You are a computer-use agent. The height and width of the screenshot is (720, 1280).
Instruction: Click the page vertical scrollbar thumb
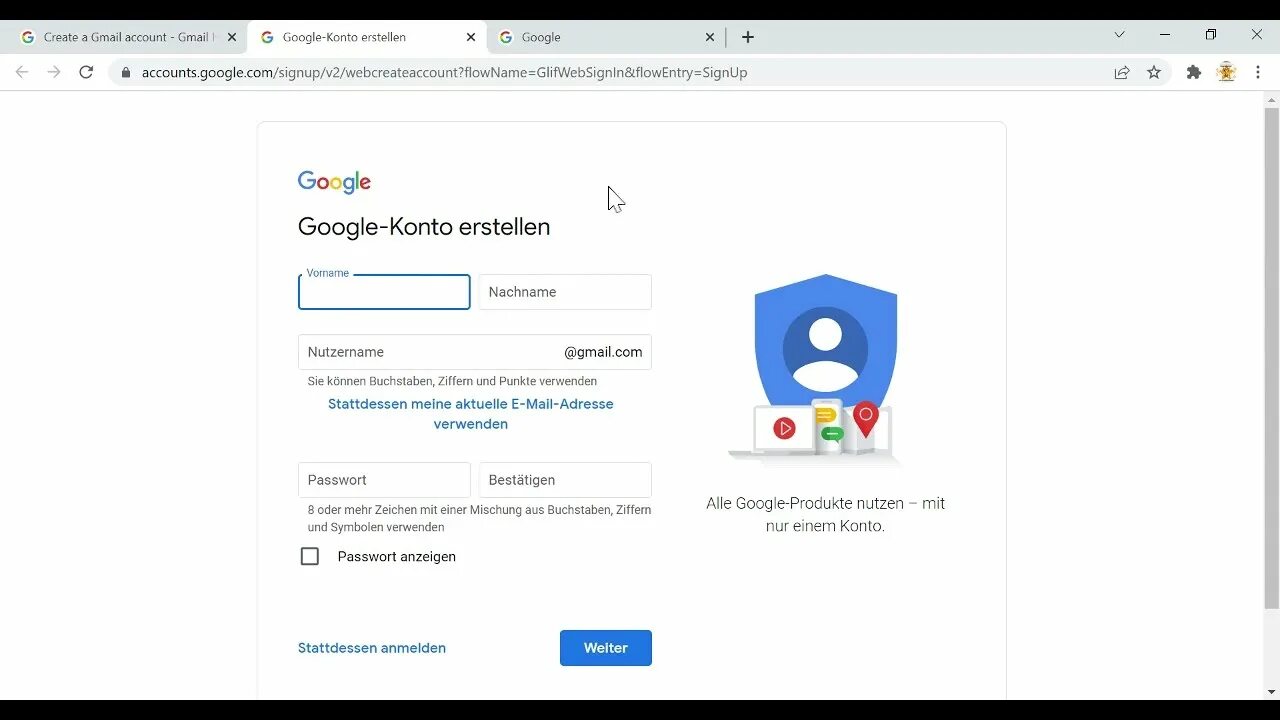pyautogui.click(x=1271, y=357)
